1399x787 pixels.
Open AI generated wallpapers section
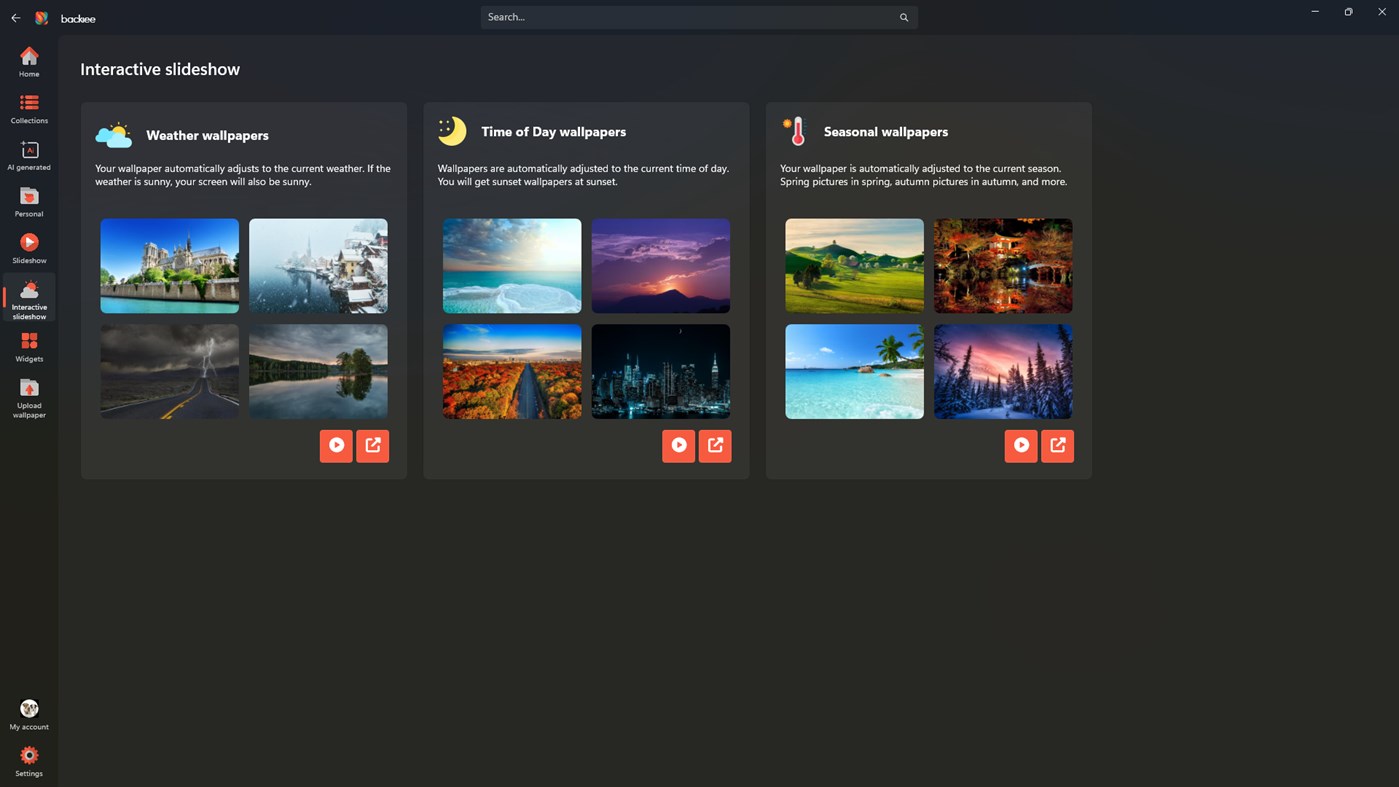point(29,156)
